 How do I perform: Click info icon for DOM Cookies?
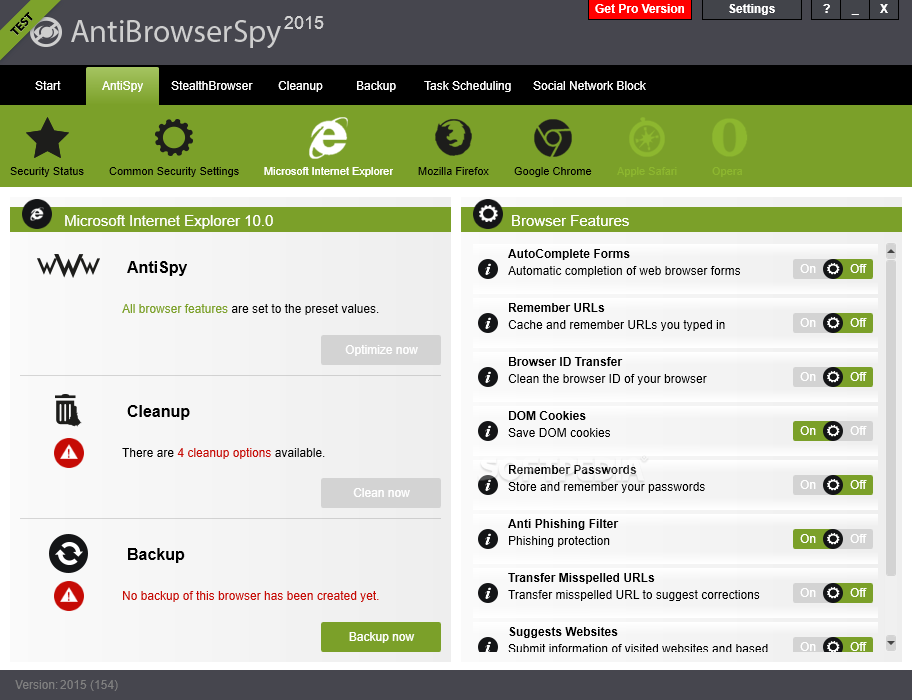pyautogui.click(x=487, y=431)
